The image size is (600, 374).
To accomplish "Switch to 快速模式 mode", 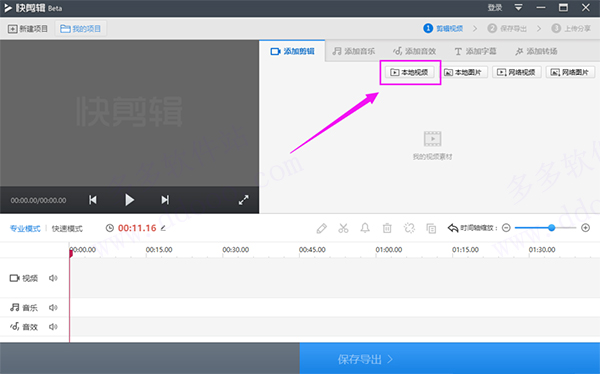I will 67,229.
